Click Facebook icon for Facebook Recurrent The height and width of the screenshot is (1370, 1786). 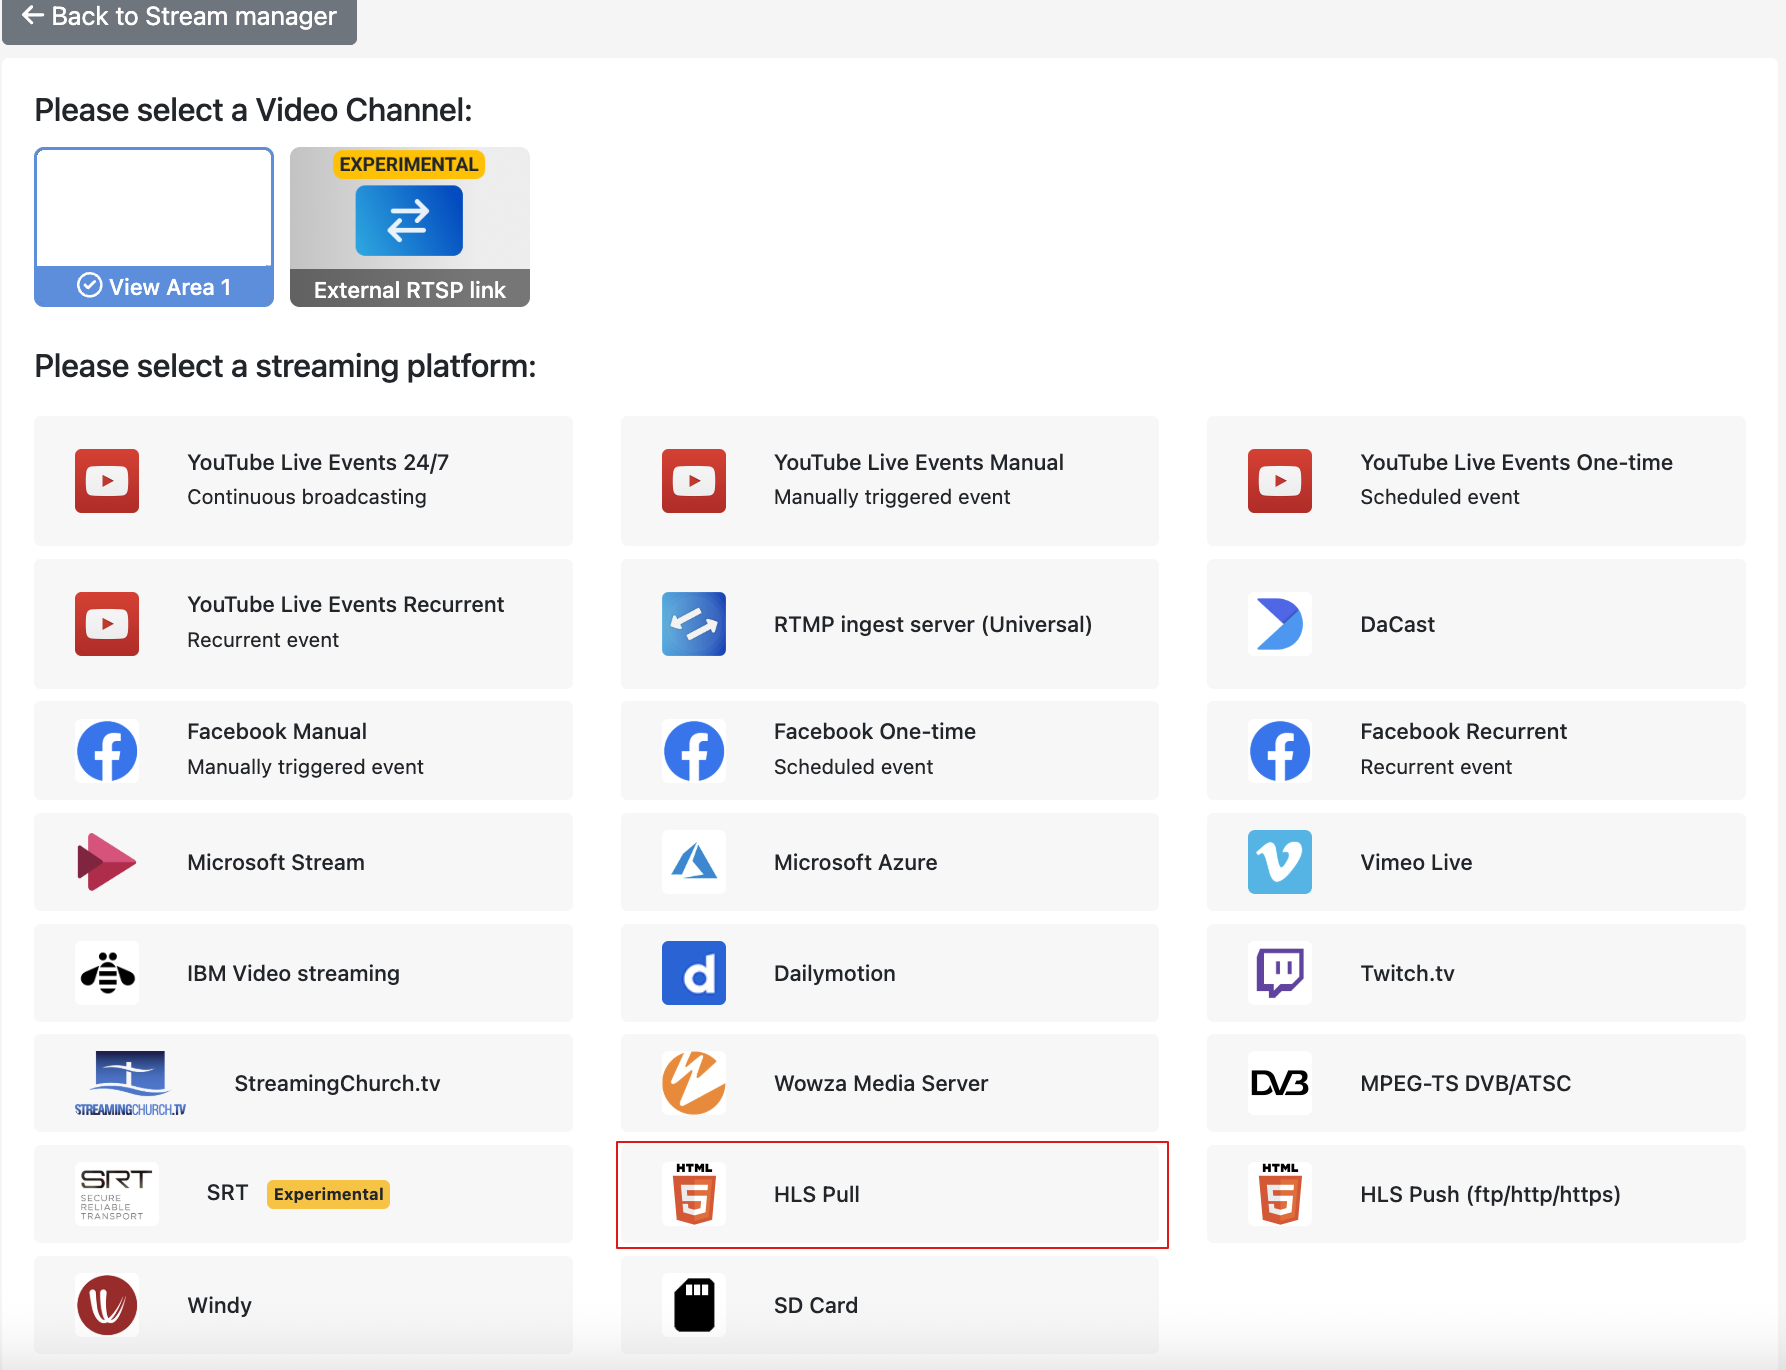(1280, 751)
